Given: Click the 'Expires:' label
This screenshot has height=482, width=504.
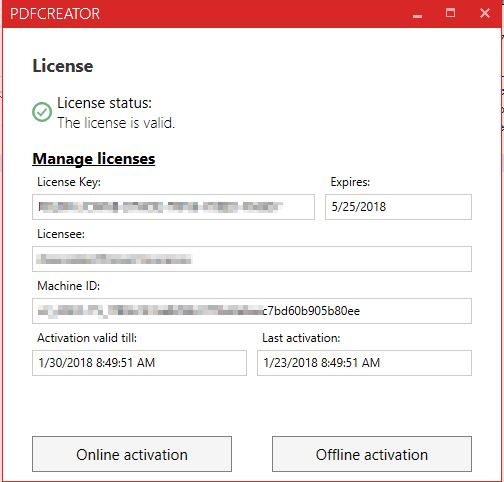Looking at the screenshot, I should [x=350, y=182].
